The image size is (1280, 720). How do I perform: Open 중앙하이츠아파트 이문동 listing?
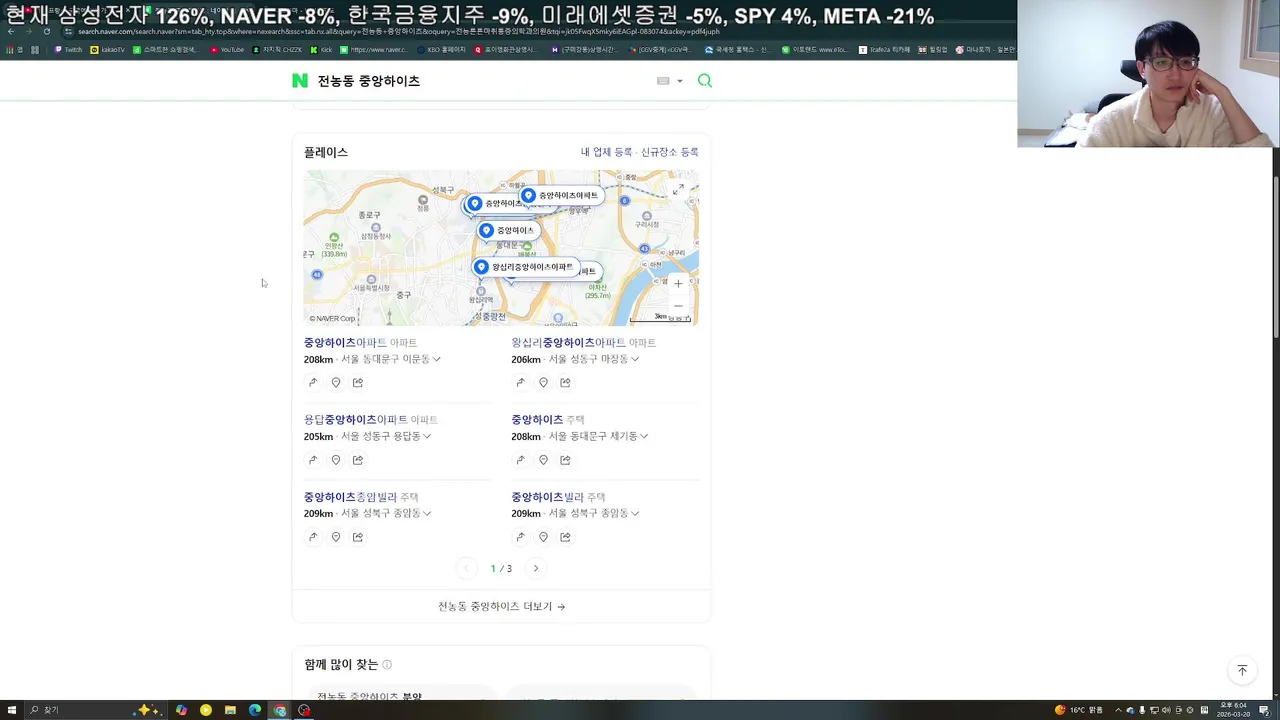(x=345, y=343)
